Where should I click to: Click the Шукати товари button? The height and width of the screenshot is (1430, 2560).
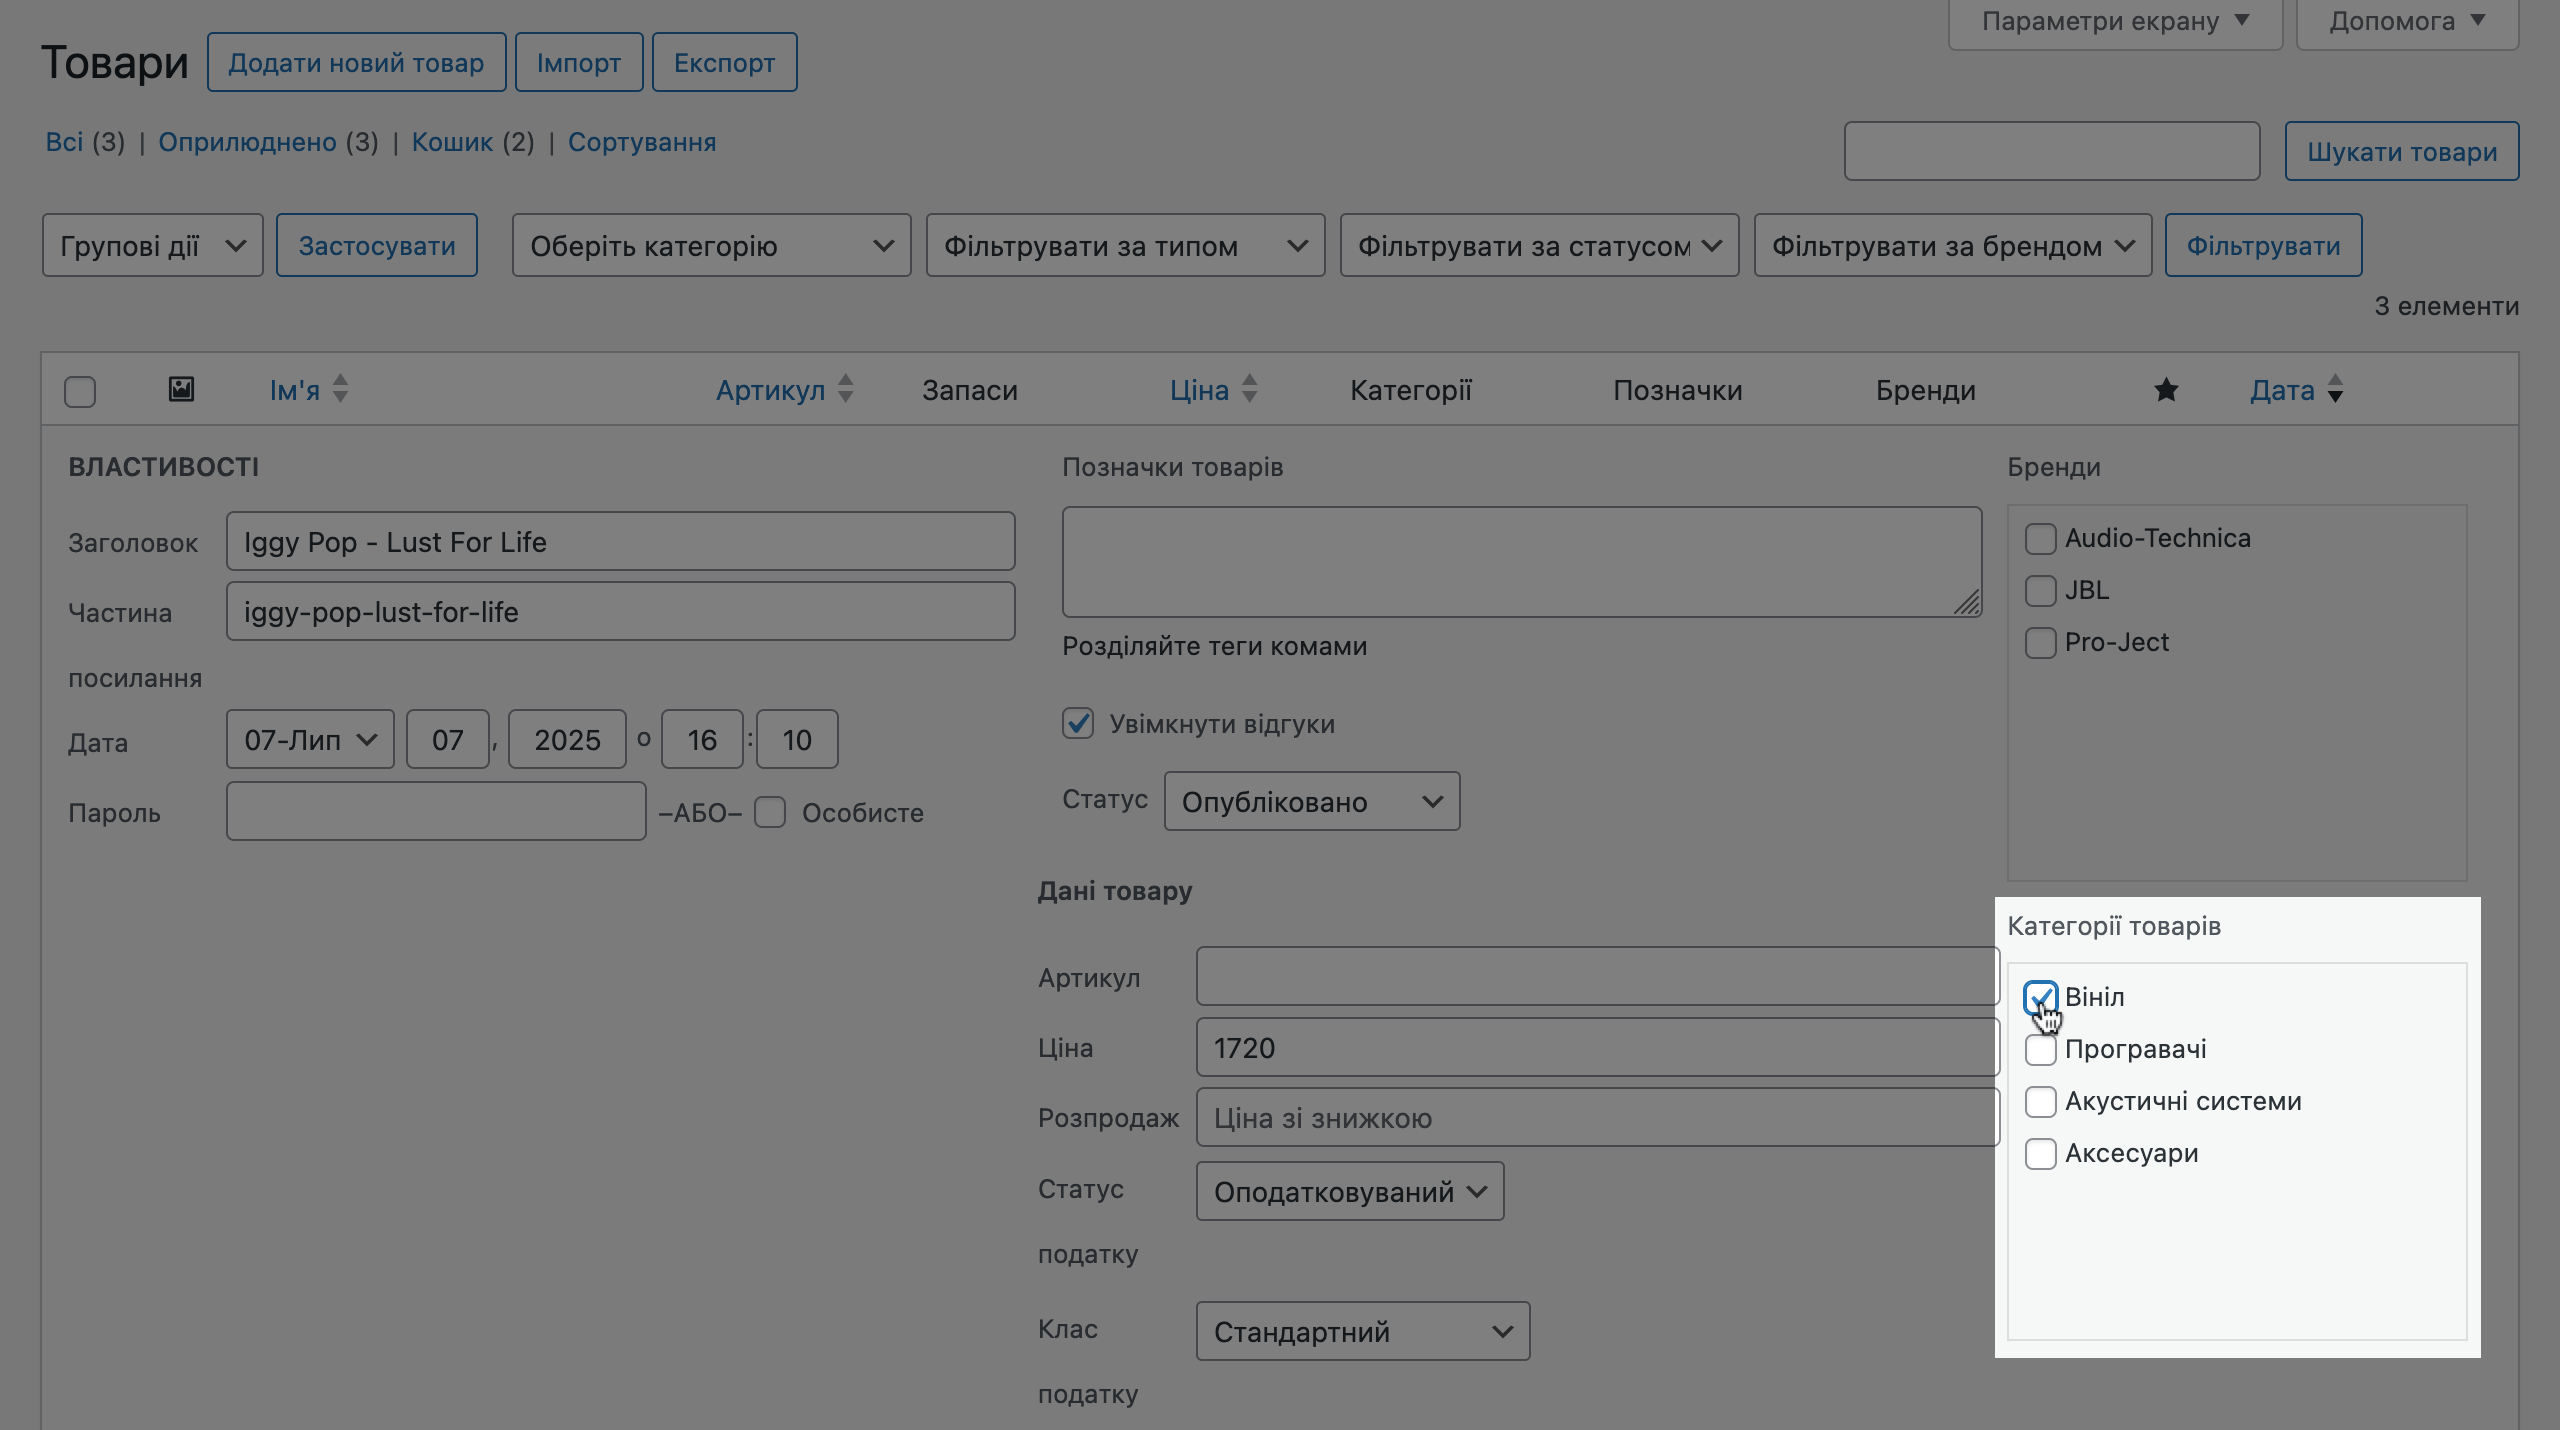pyautogui.click(x=2402, y=151)
